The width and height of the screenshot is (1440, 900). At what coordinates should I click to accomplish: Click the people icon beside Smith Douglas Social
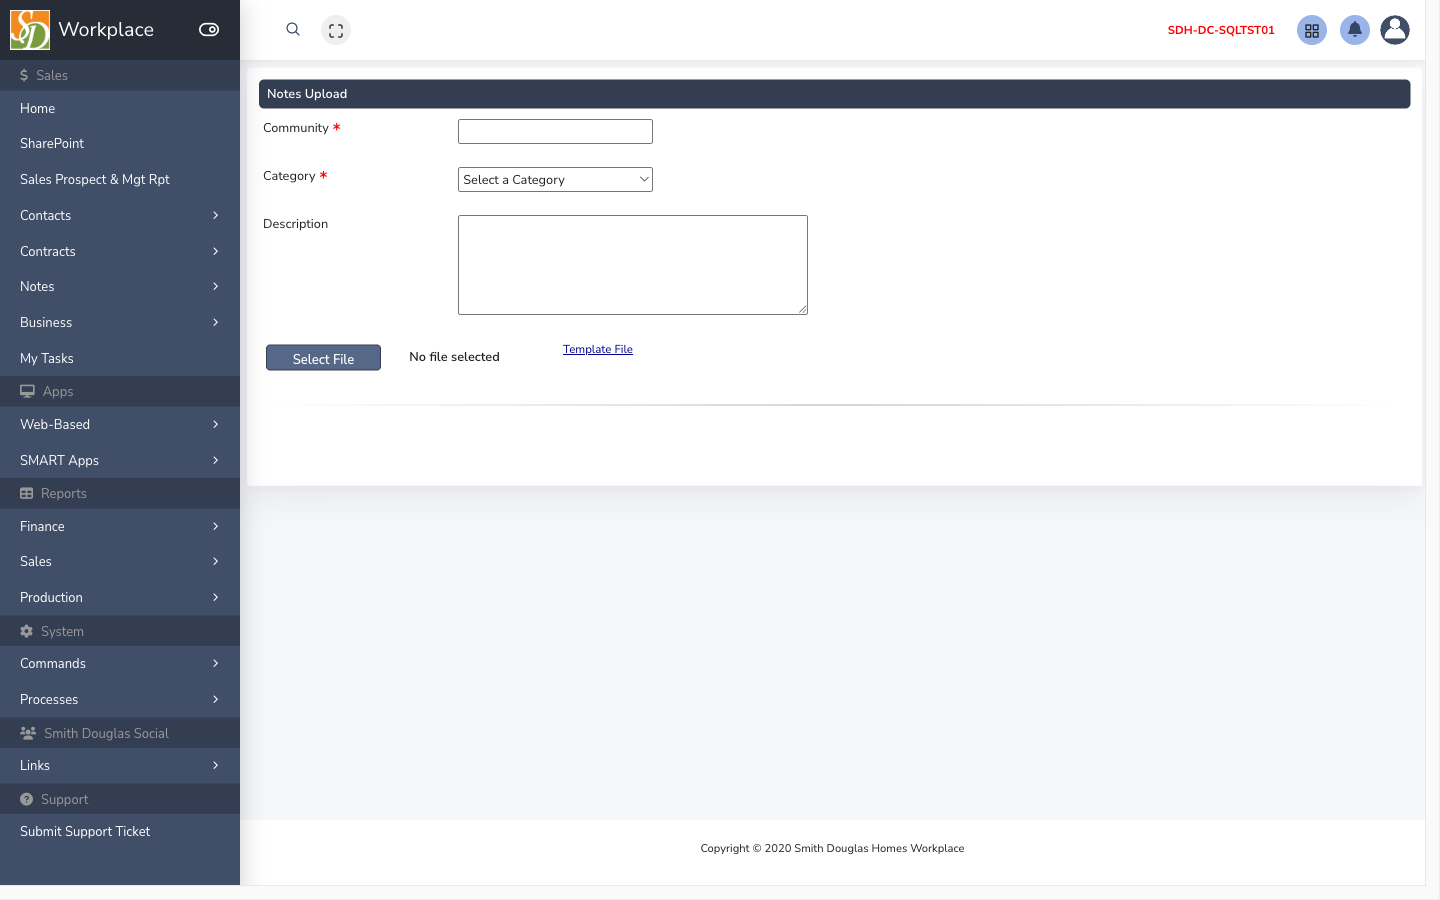pos(28,734)
